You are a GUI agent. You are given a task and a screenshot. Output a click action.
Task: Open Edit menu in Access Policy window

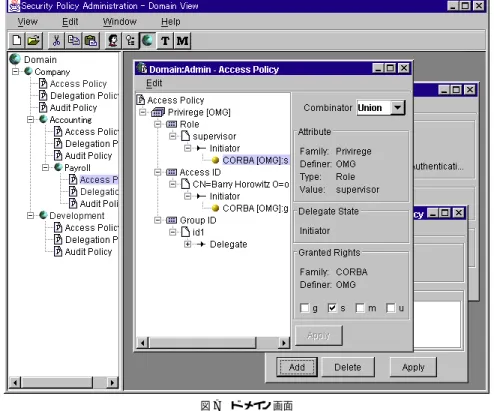(x=154, y=83)
